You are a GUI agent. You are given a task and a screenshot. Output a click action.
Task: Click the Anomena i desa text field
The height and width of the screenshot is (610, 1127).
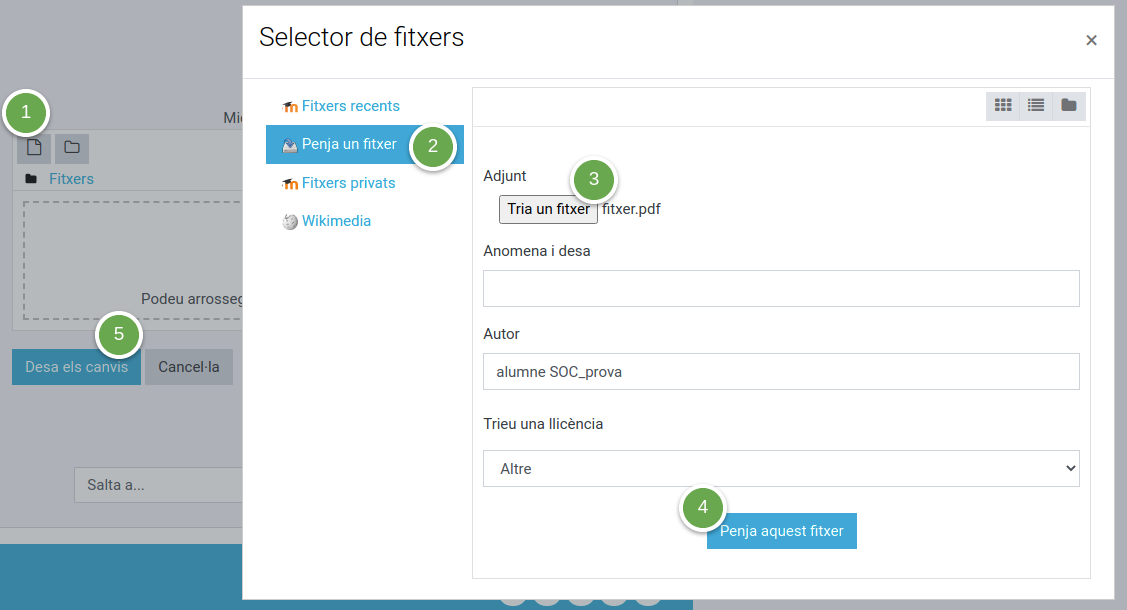(x=781, y=288)
